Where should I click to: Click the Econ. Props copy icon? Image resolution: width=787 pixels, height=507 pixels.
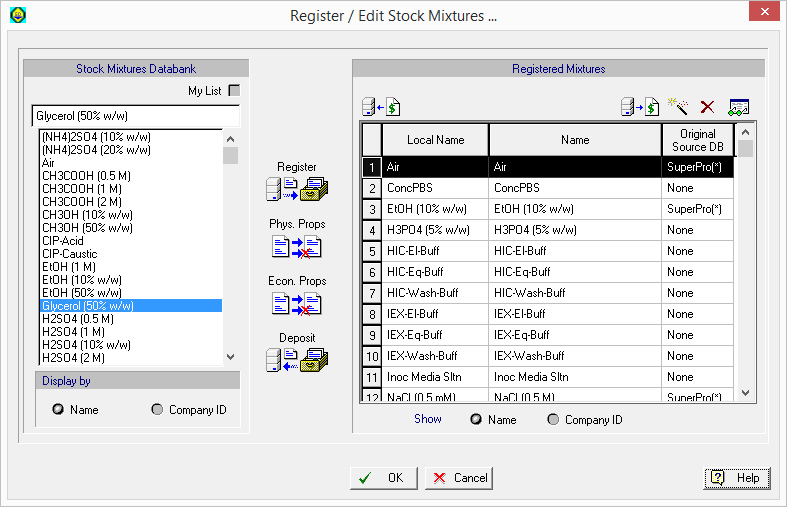297,304
